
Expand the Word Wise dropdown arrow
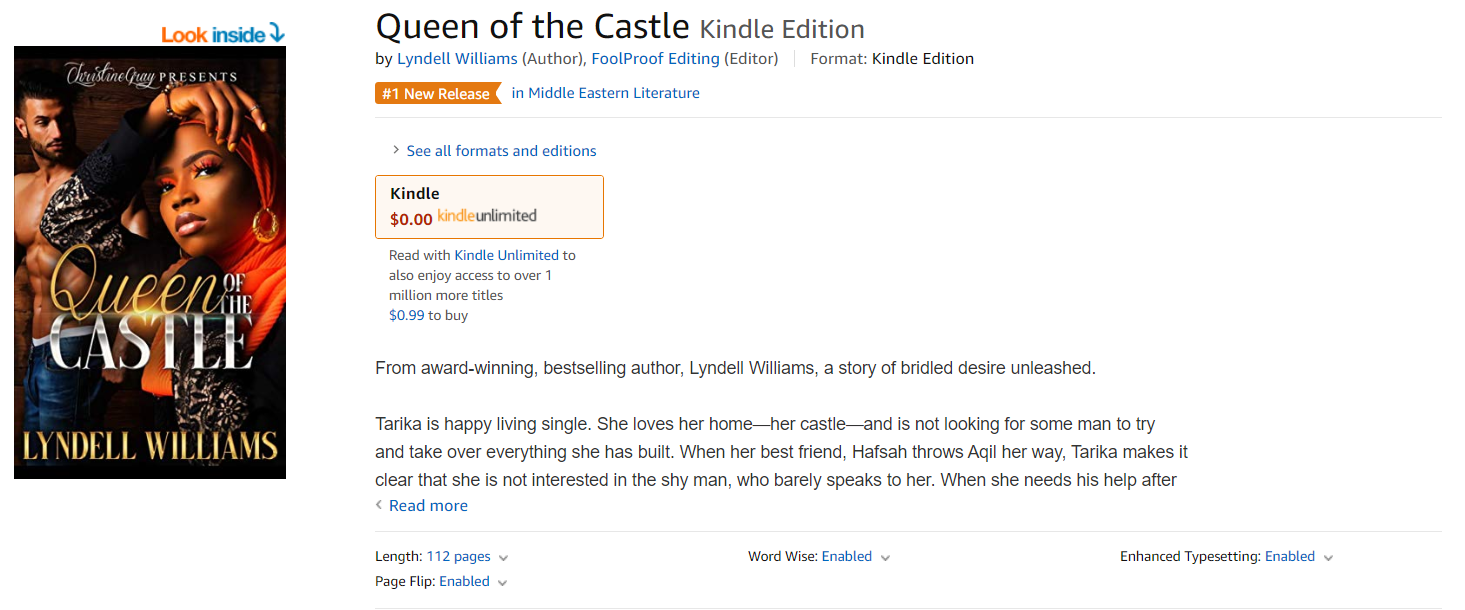[x=886, y=558]
